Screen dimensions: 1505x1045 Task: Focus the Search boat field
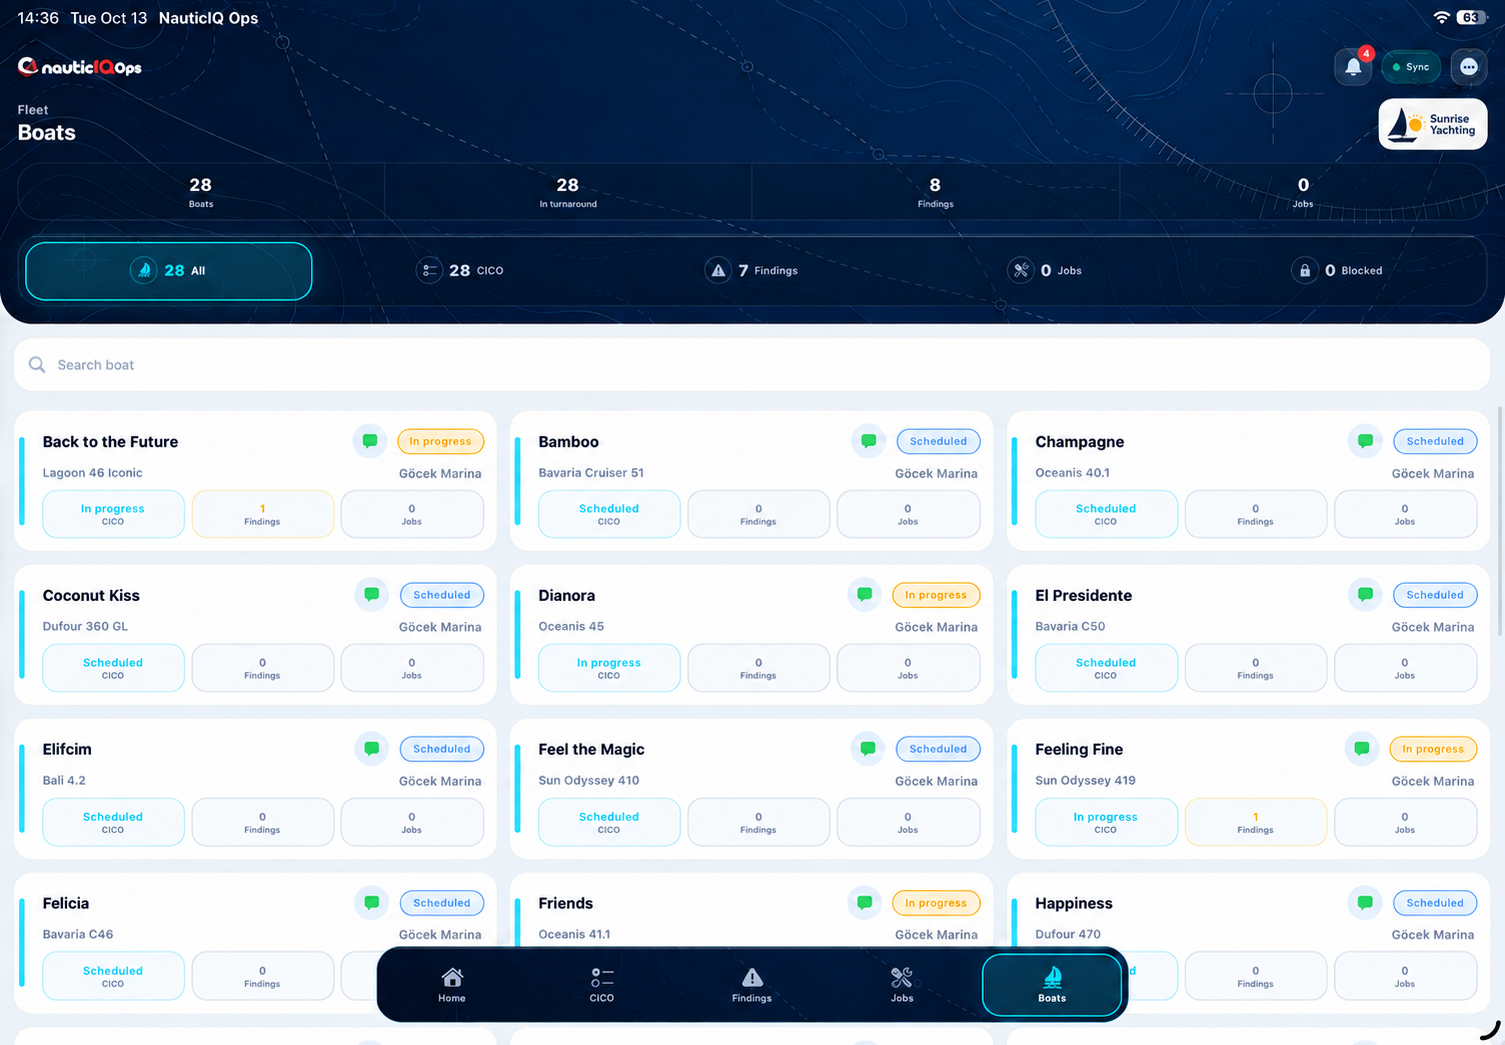tap(752, 365)
